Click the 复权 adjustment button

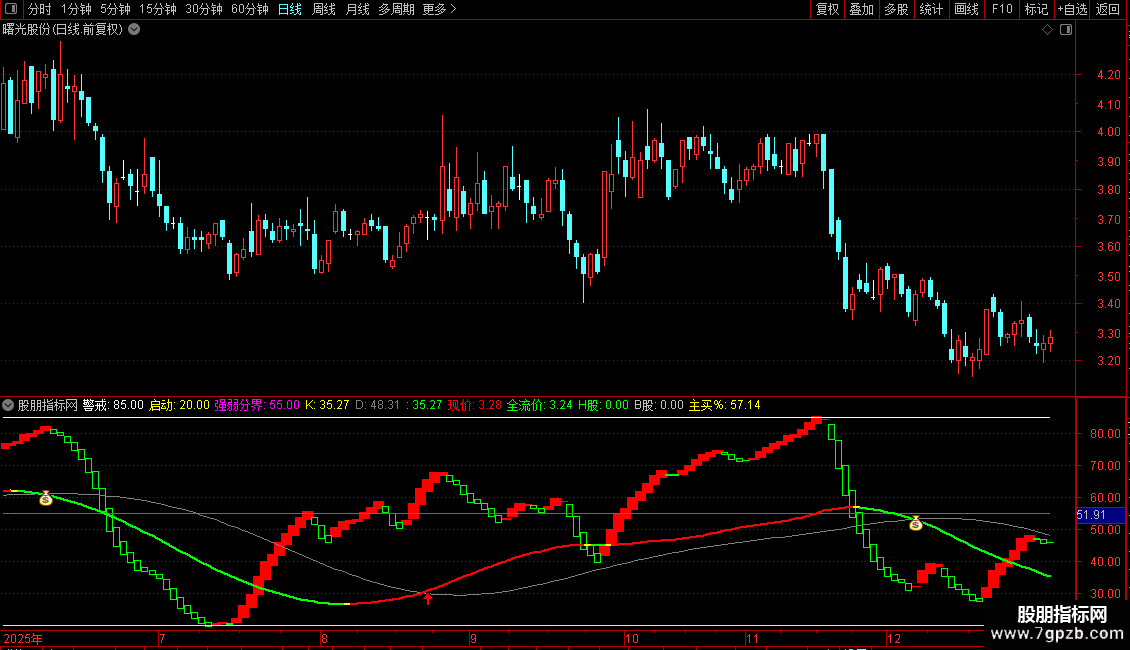coord(827,9)
